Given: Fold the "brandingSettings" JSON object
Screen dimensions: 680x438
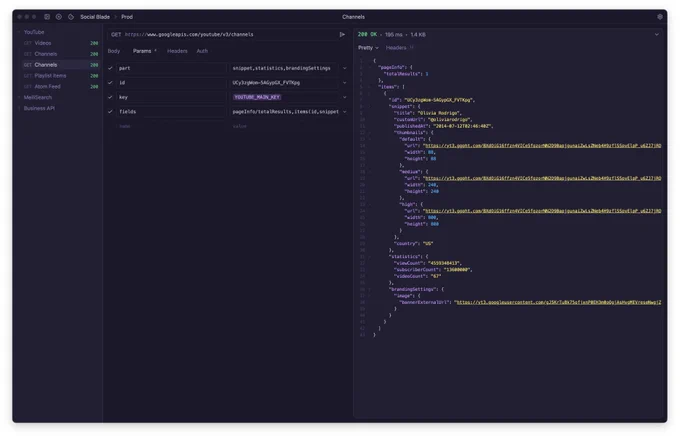Looking at the screenshot, I should tap(370, 289).
